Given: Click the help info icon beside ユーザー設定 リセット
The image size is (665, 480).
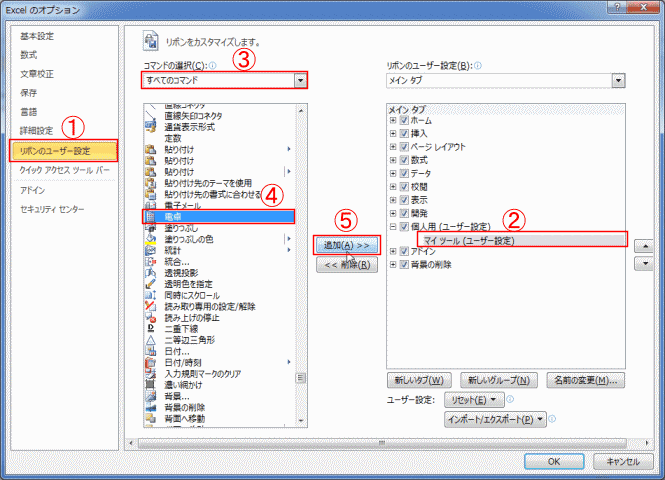Looking at the screenshot, I should (510, 399).
